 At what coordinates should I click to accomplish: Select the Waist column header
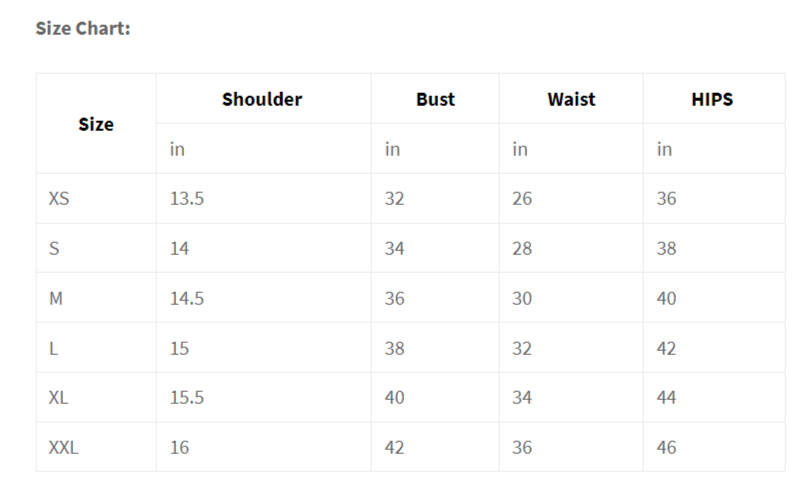click(x=571, y=99)
